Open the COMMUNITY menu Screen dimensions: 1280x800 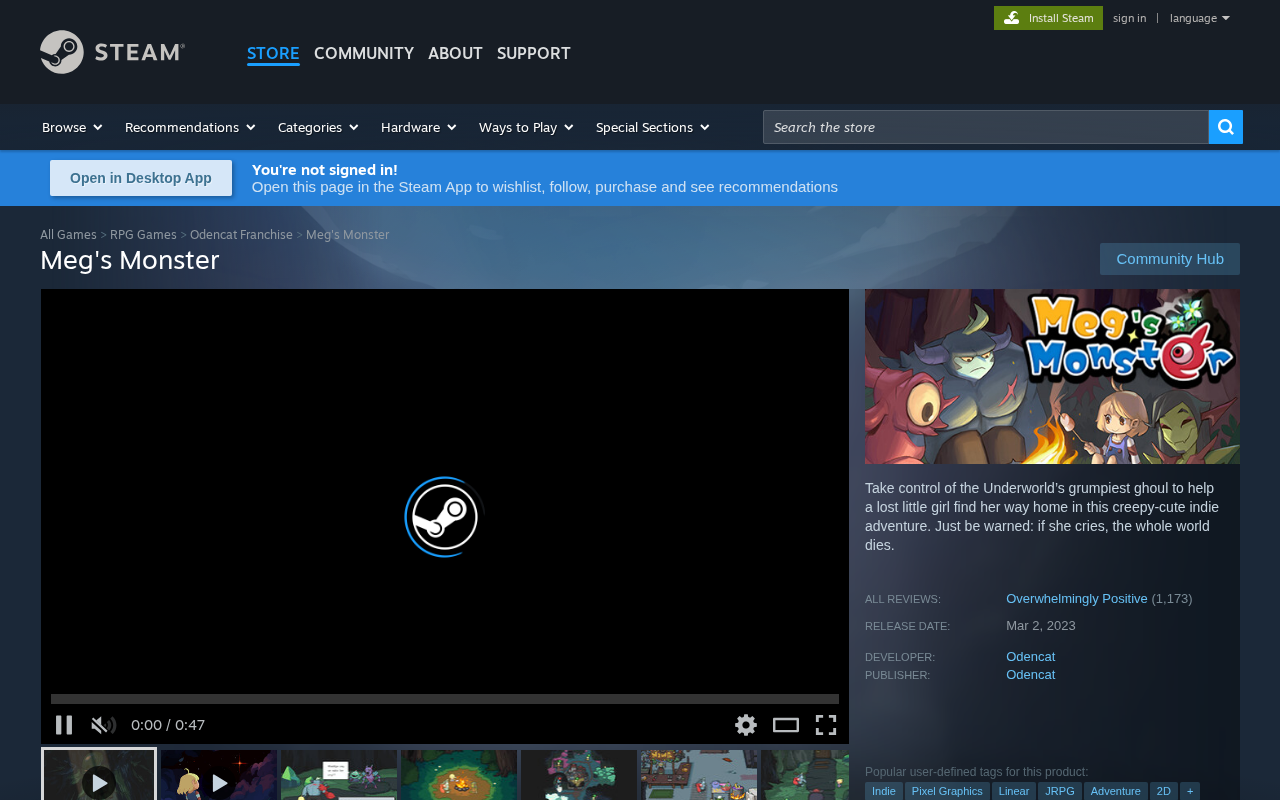coord(364,53)
